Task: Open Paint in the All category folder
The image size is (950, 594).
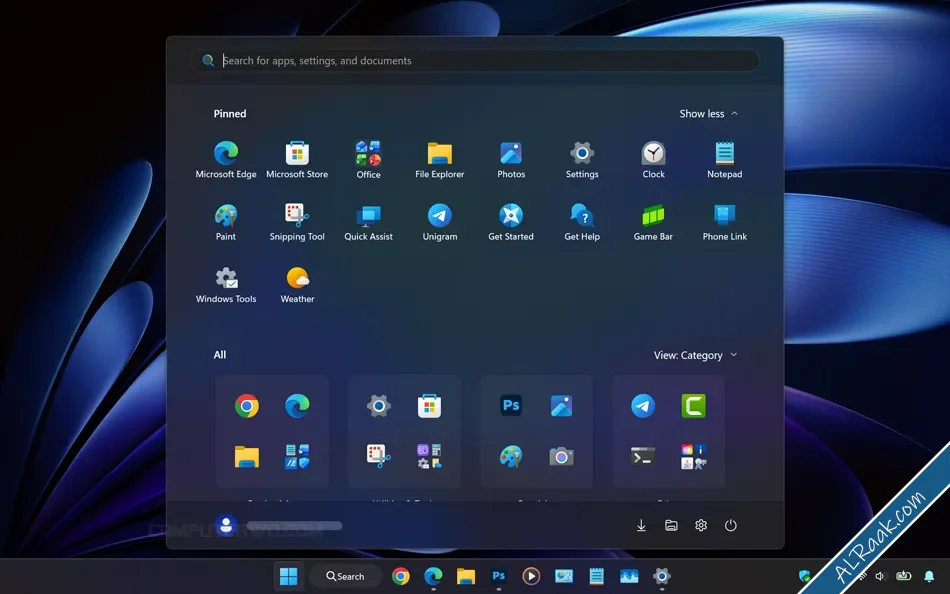Action: [x=511, y=456]
